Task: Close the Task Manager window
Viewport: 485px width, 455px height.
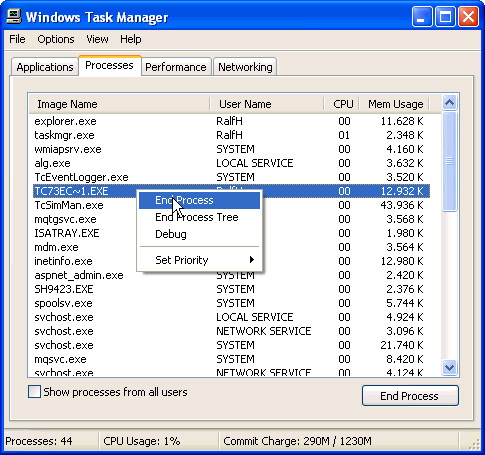Action: (468, 17)
